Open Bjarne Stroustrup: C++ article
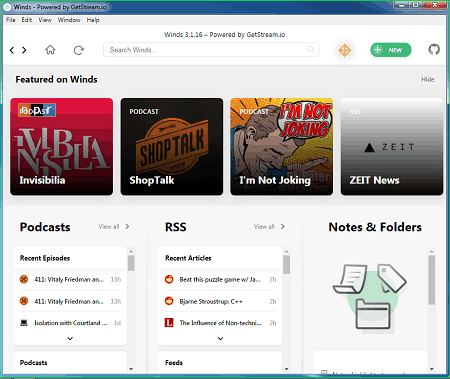The width and height of the screenshot is (450, 379). tap(221, 301)
